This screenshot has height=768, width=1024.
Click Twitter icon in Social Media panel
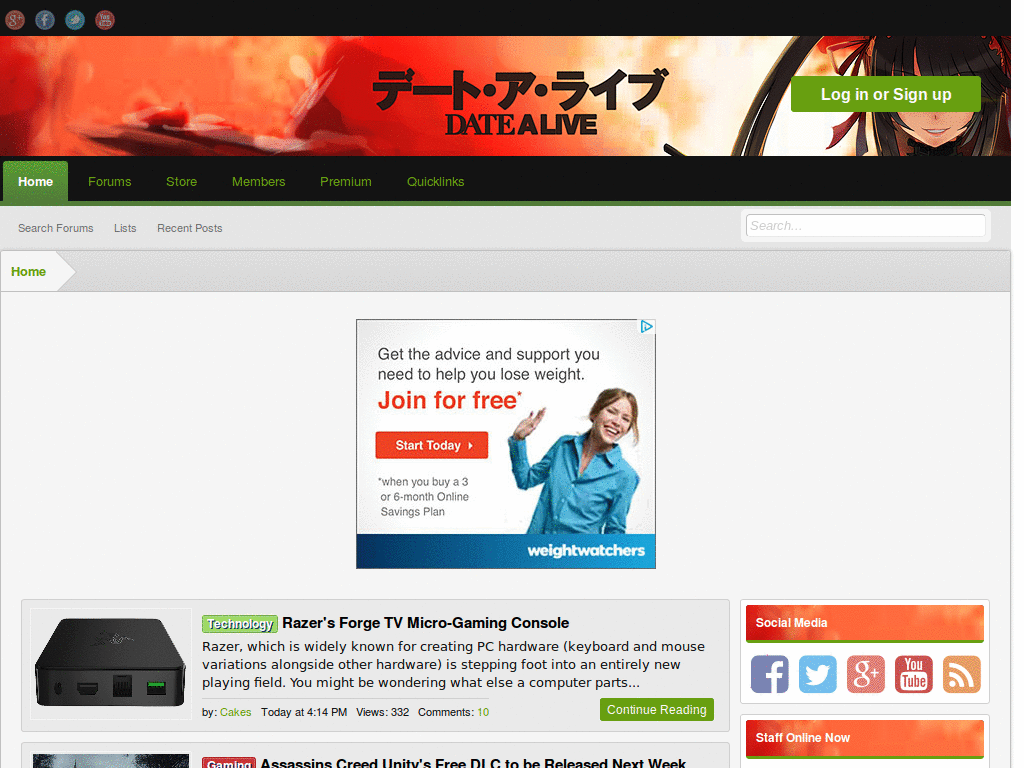pyautogui.click(x=818, y=674)
